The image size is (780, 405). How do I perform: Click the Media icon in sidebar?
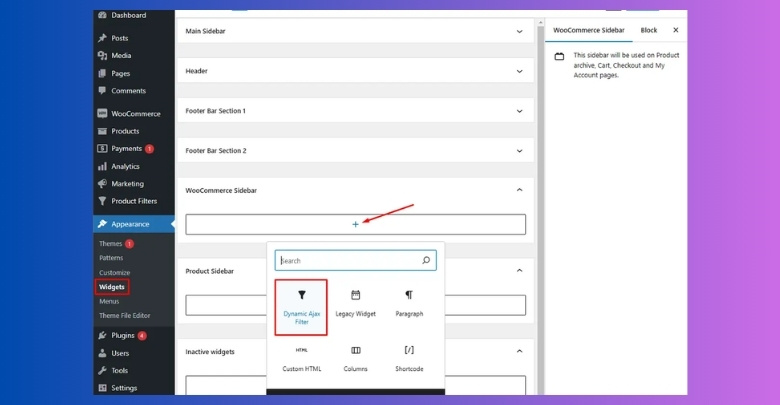click(102, 55)
